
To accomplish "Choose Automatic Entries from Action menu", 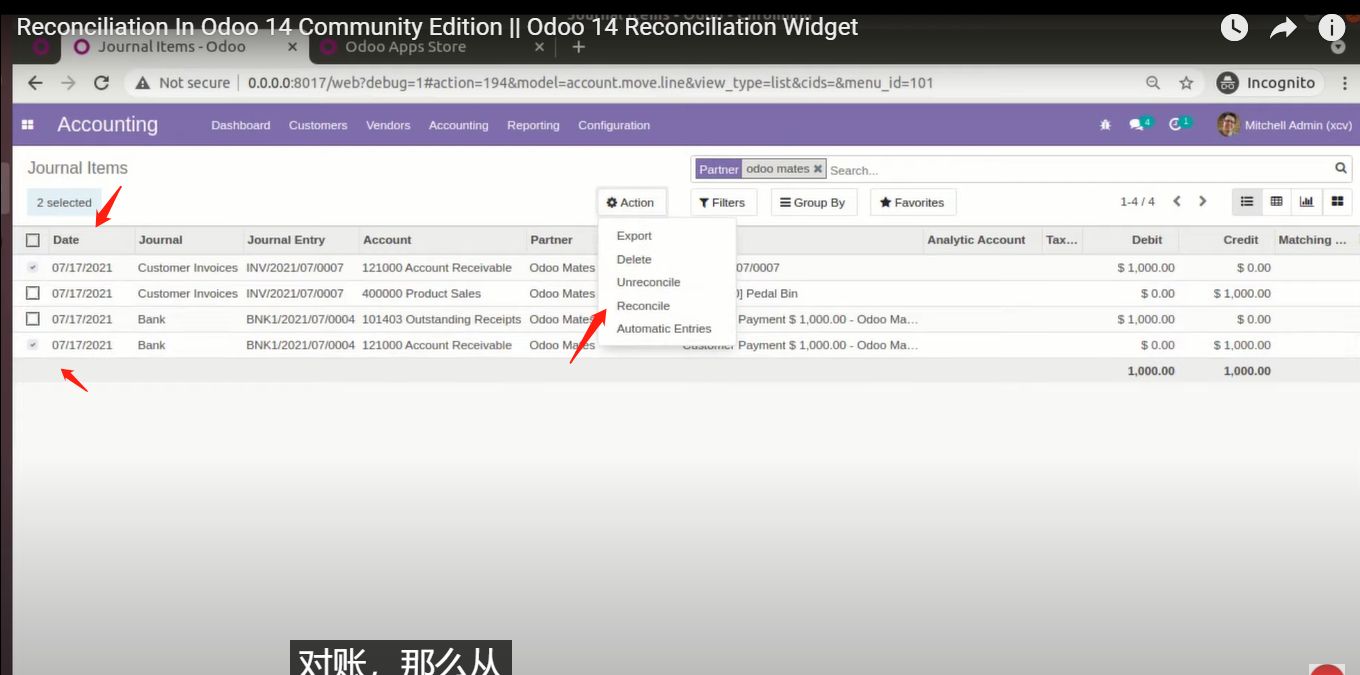I will [x=664, y=329].
